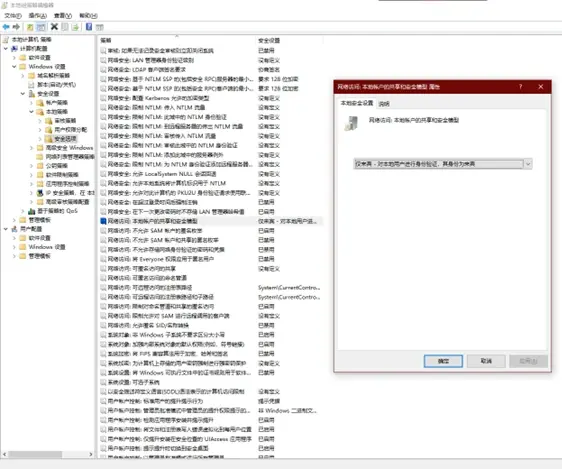Click the 确定 button

443,361
